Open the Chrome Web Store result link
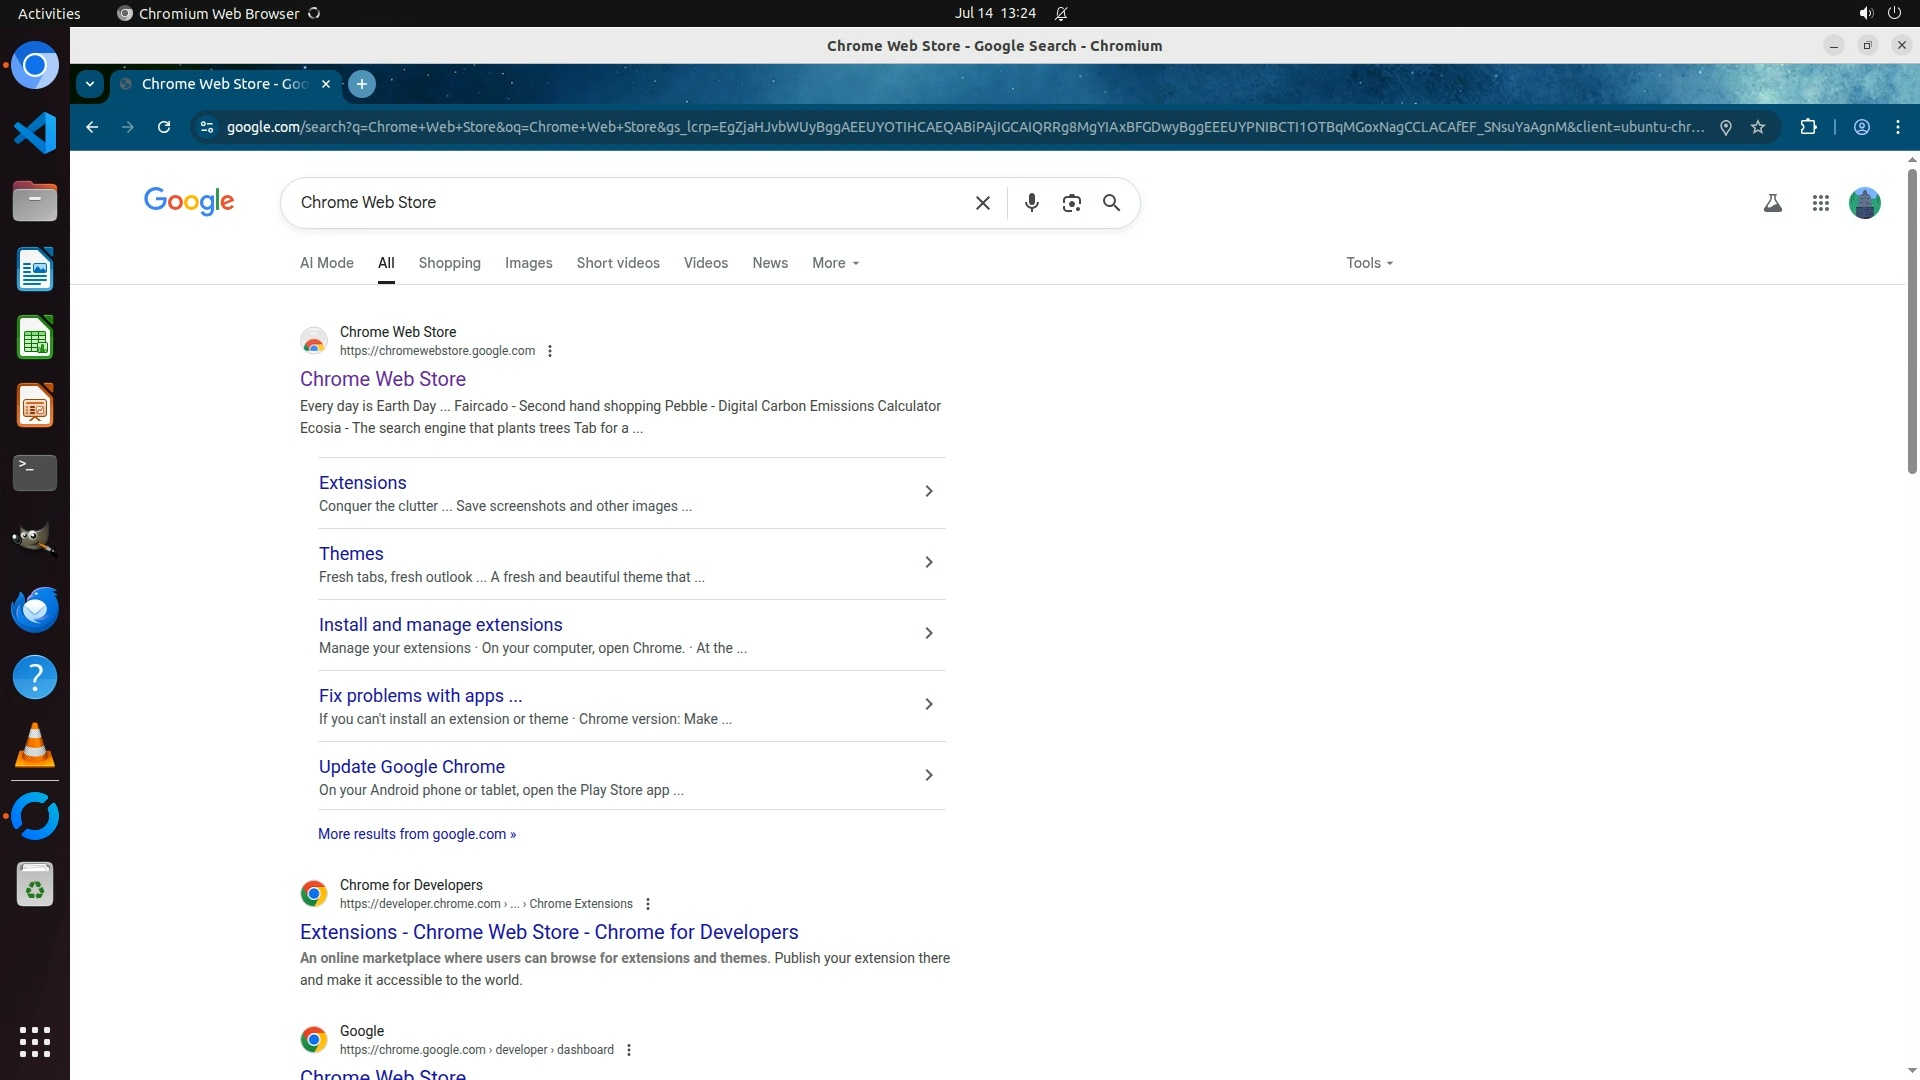 (383, 379)
